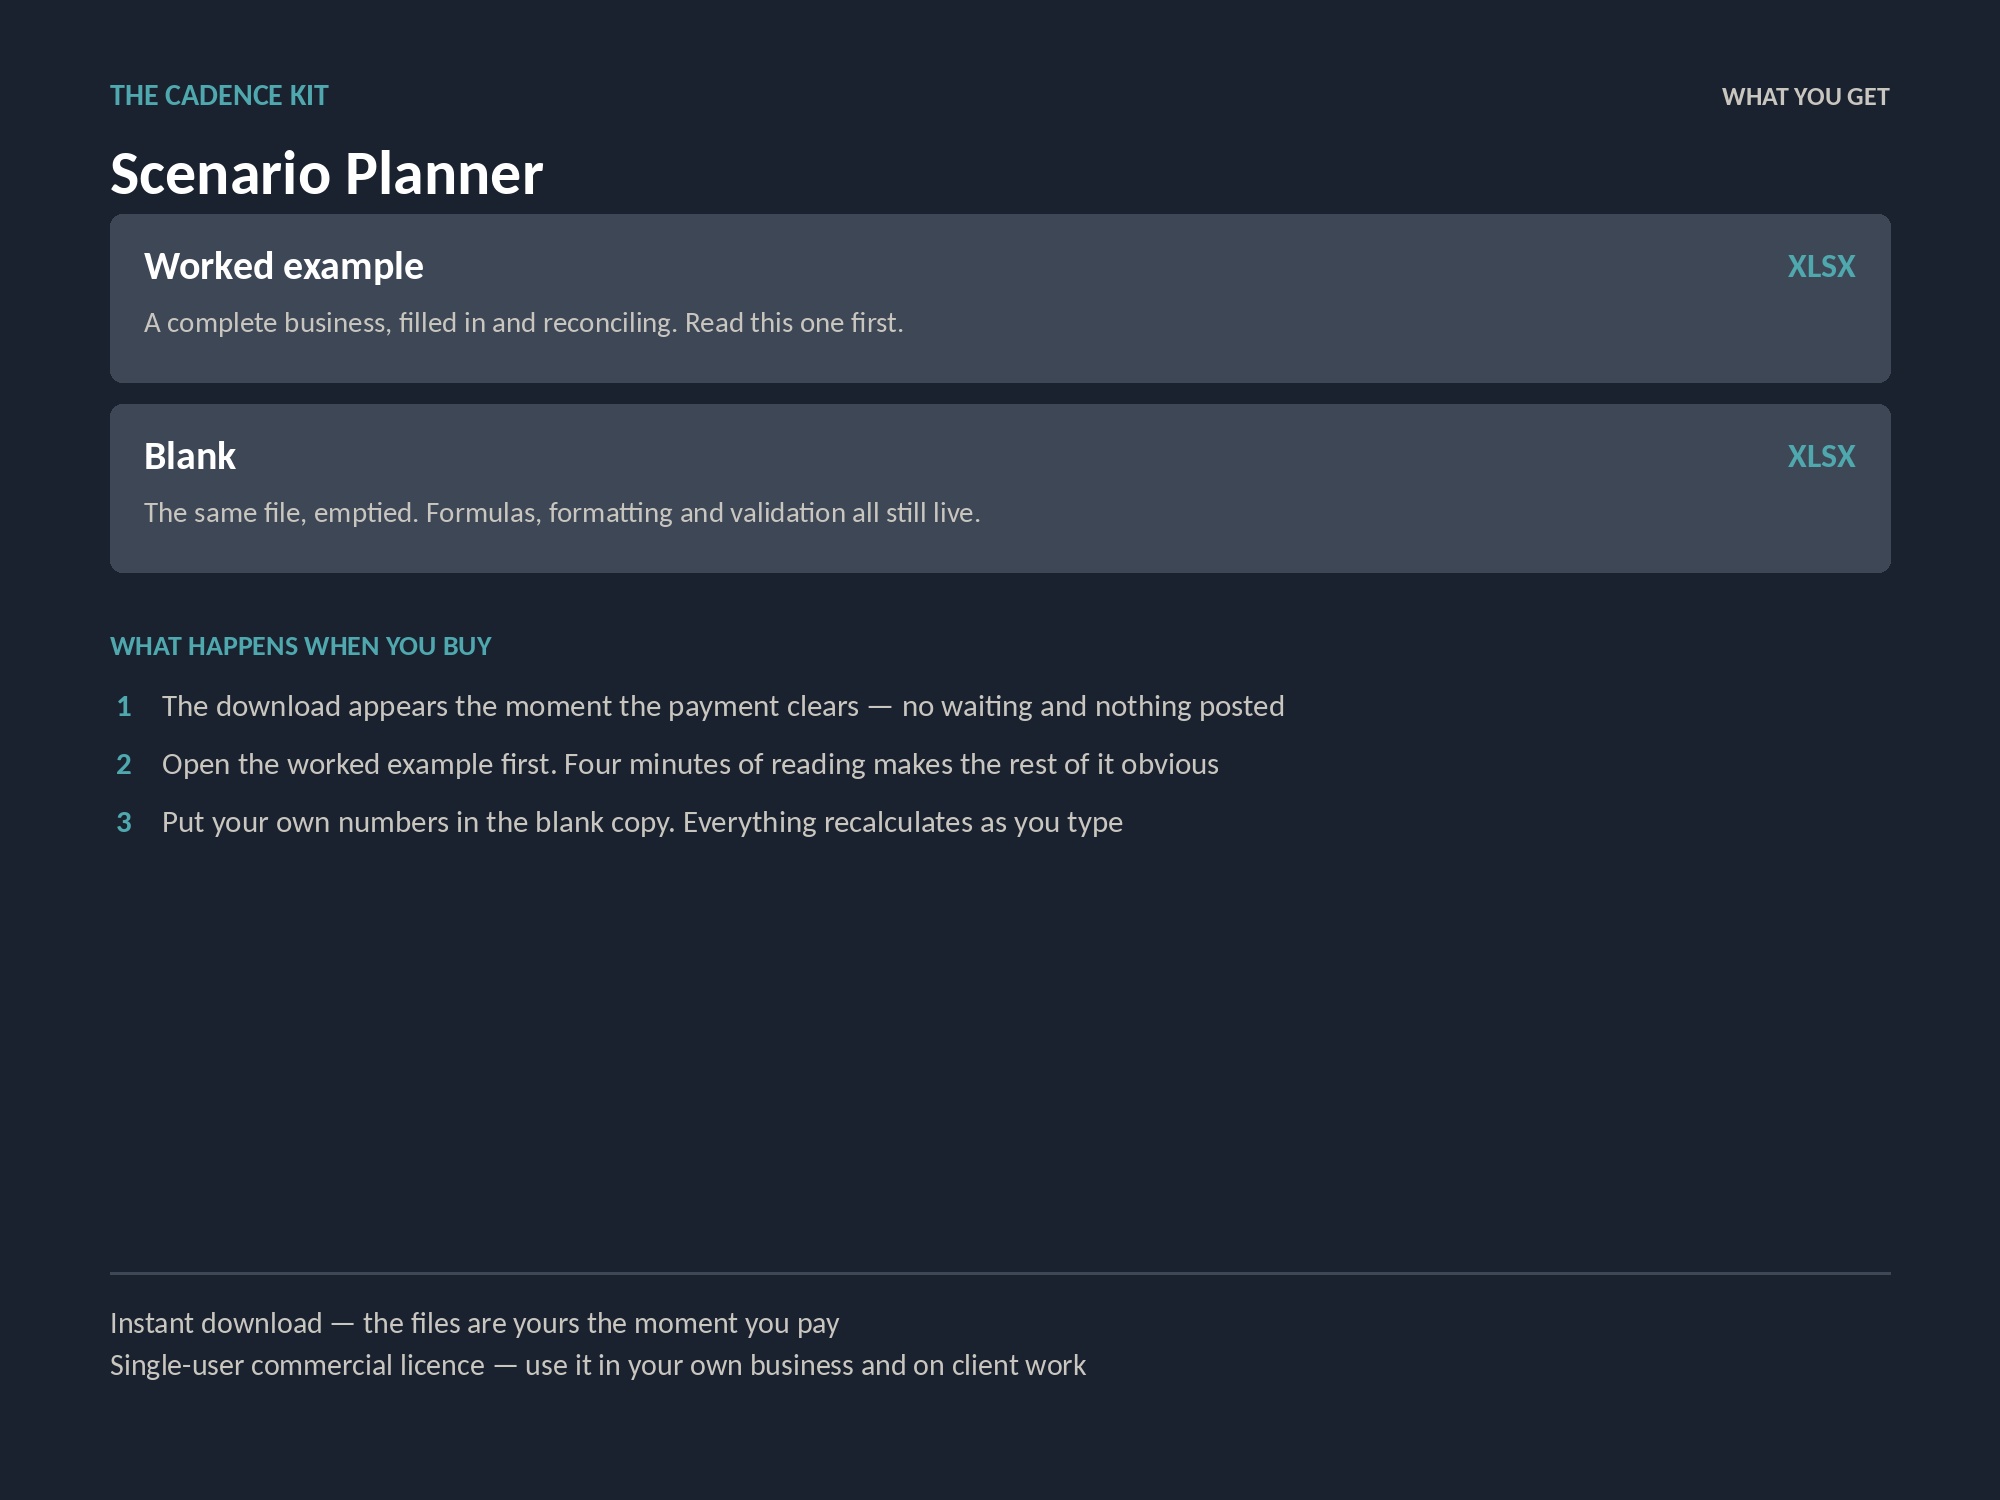Screen dimensions: 2000x1500
Task: Click XLSX badge on Worked example
Action: (1821, 267)
